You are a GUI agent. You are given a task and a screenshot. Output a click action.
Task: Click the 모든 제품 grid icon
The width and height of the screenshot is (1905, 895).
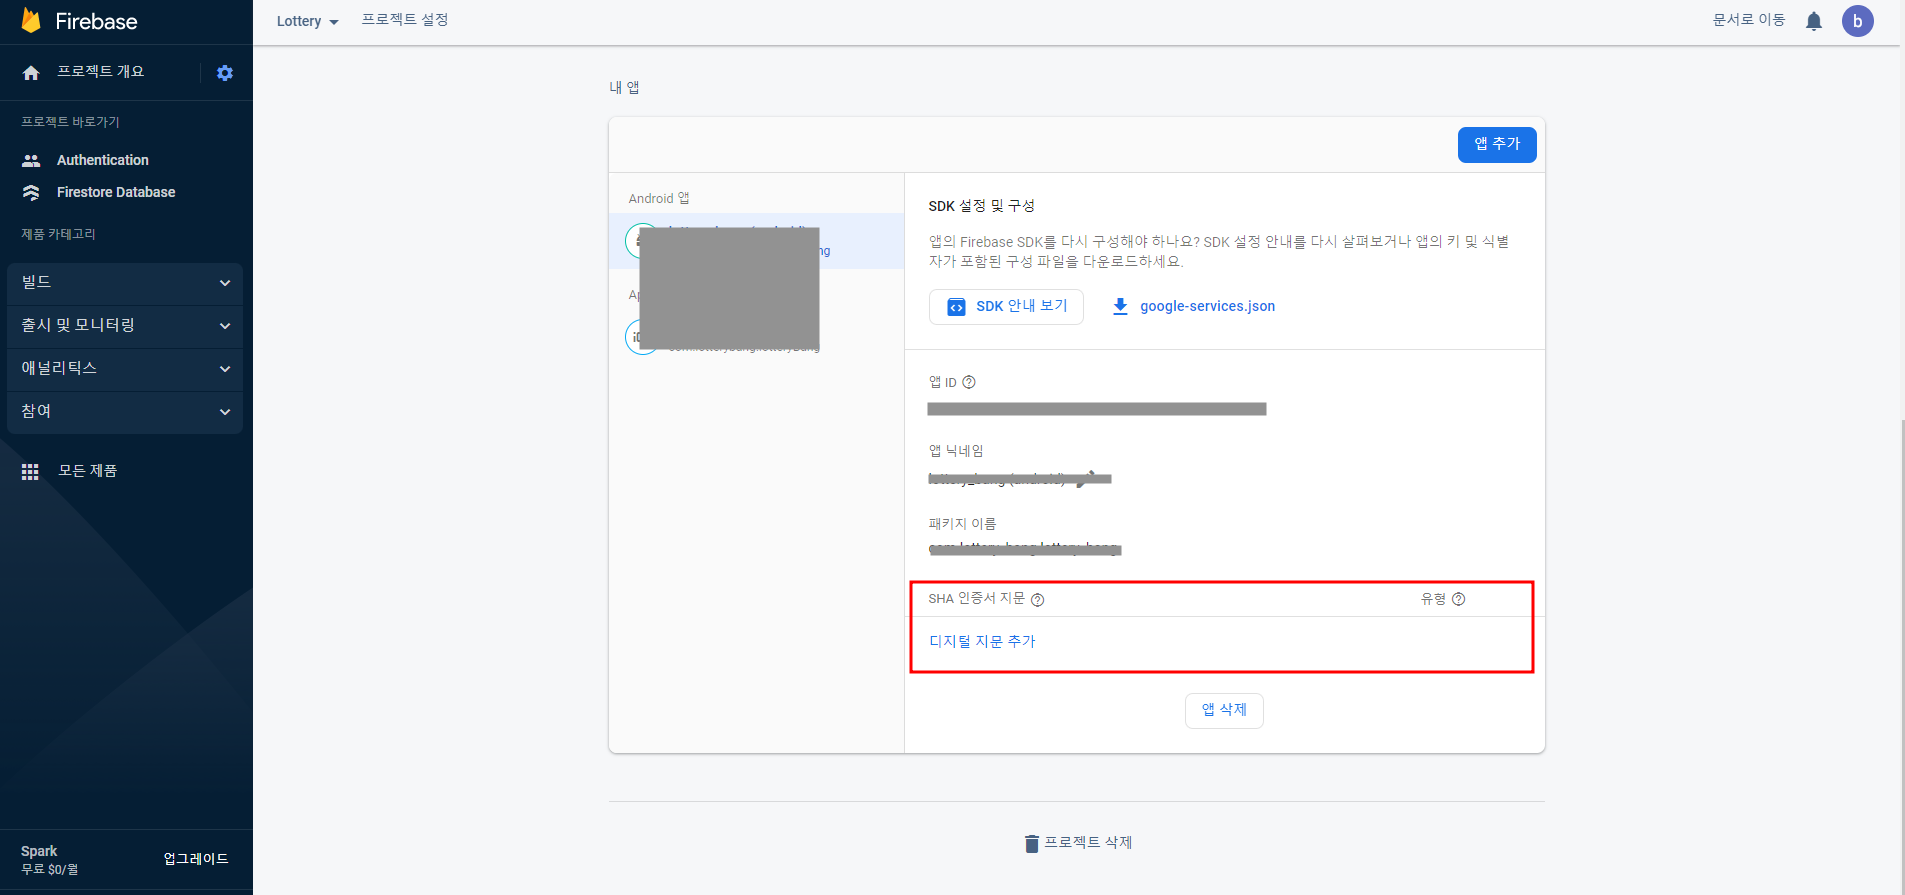[x=31, y=471]
